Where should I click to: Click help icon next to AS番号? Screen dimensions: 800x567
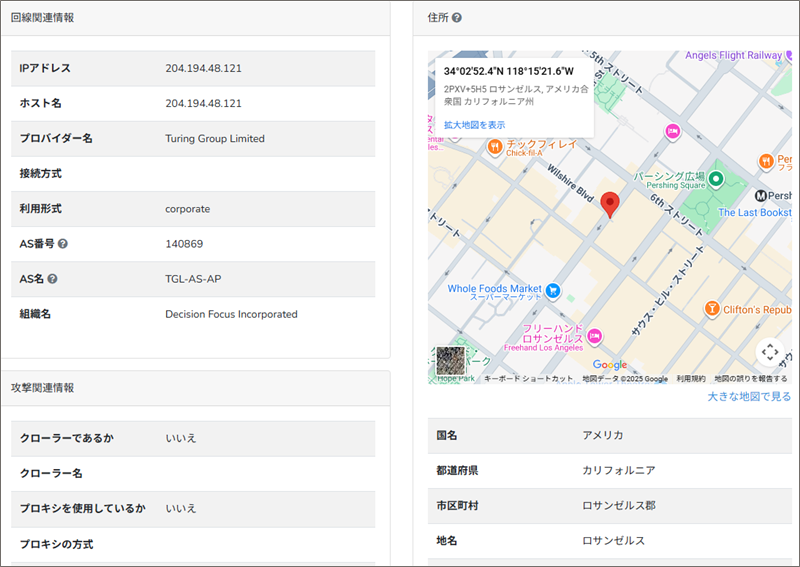(63, 244)
